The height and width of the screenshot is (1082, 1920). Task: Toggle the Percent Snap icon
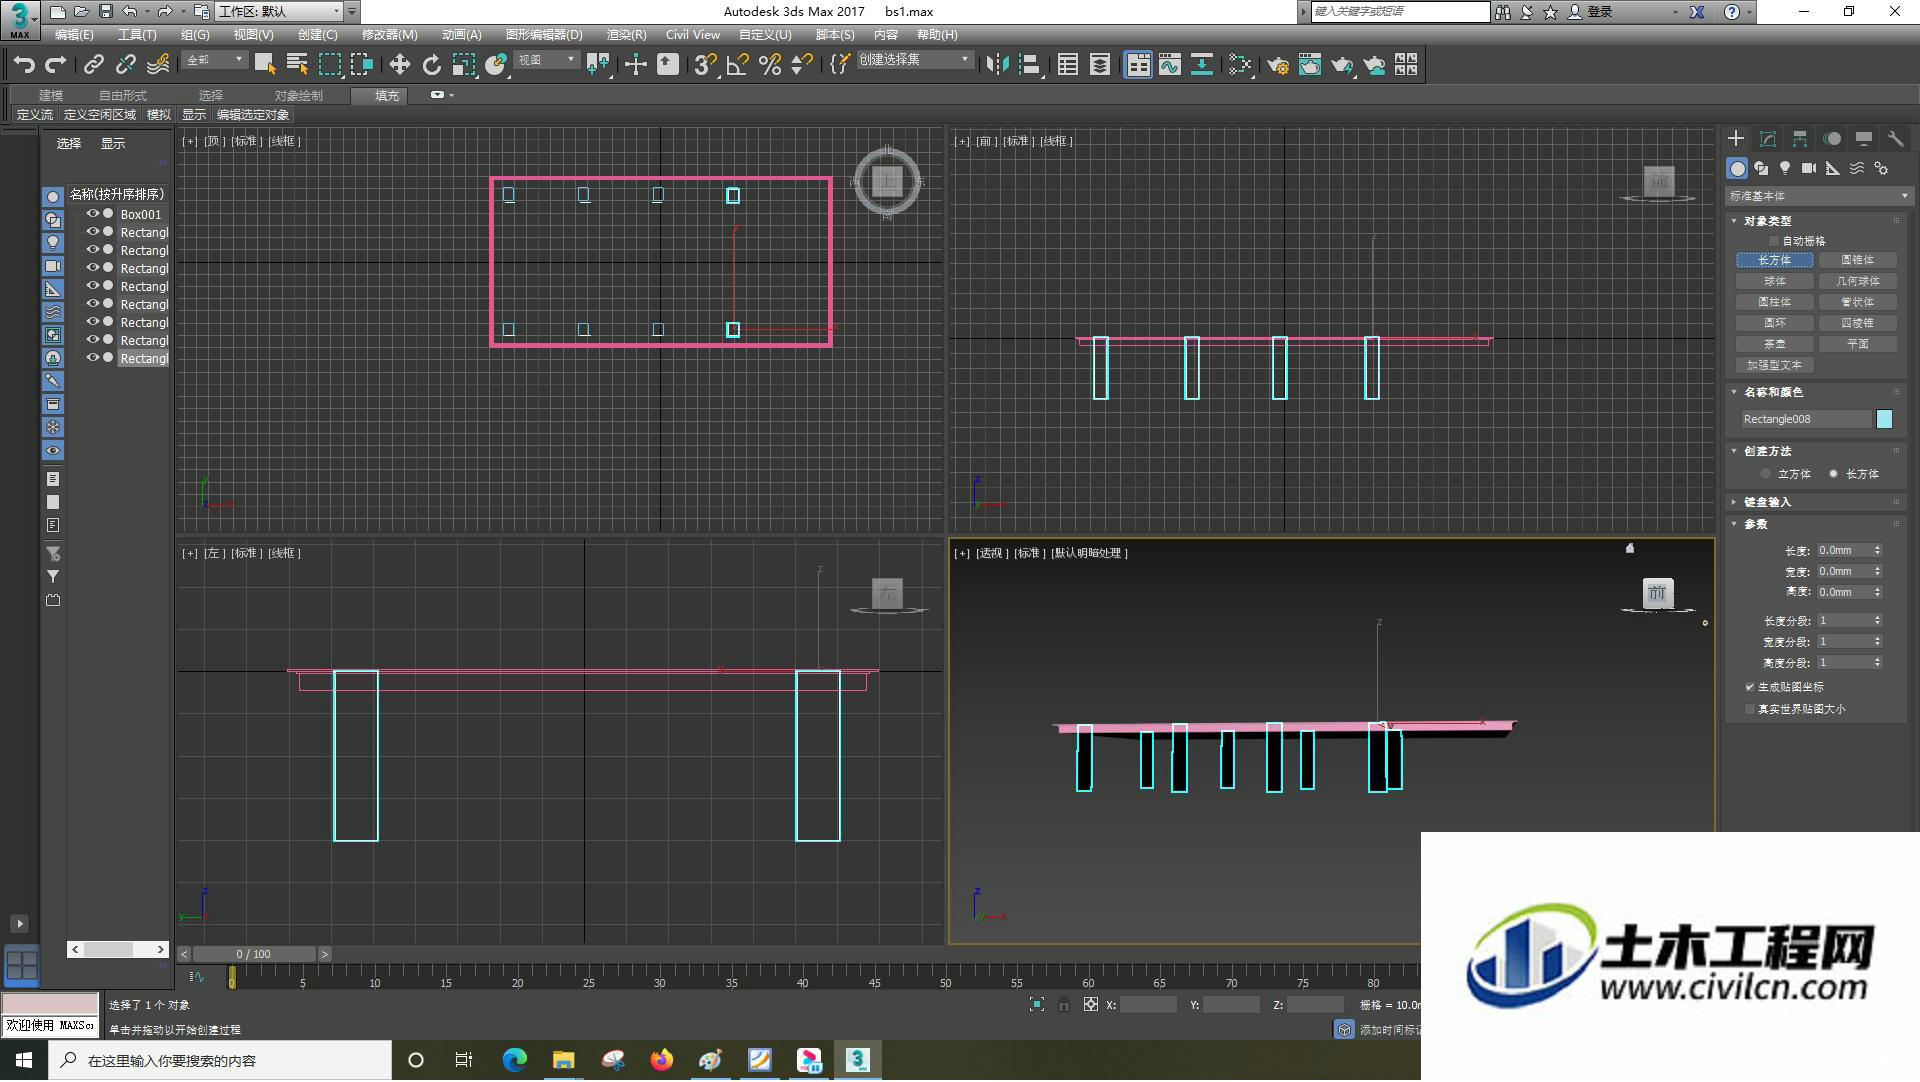(770, 65)
